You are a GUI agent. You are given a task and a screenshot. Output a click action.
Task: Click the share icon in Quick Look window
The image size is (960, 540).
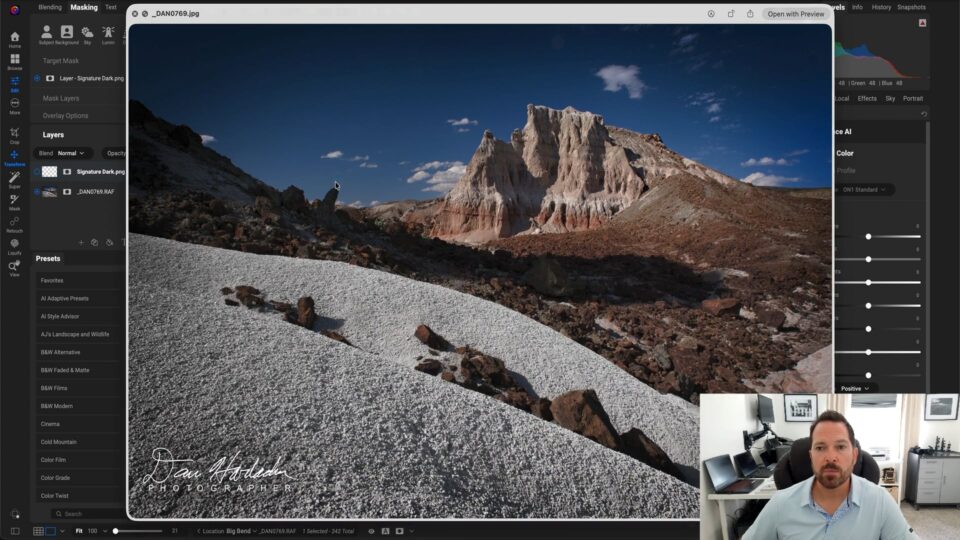tap(750, 13)
